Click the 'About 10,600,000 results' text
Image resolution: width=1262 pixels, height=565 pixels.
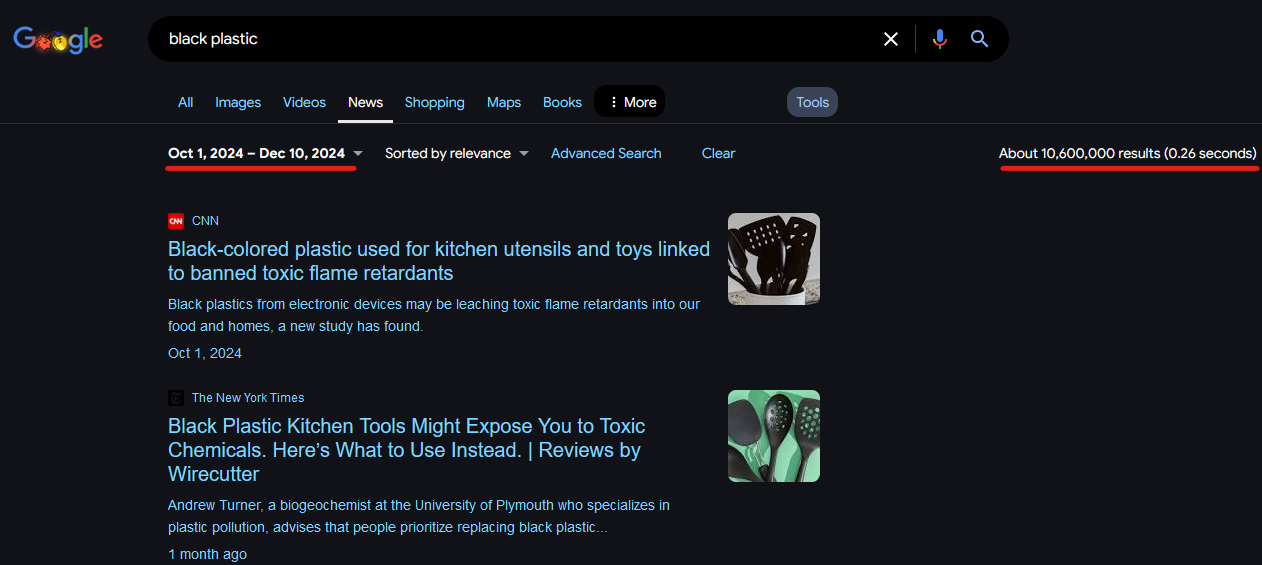pos(1128,153)
